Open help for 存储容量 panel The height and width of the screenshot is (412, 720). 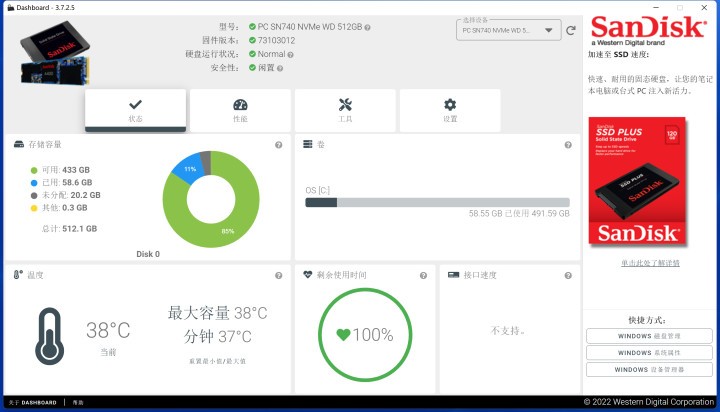click(278, 145)
